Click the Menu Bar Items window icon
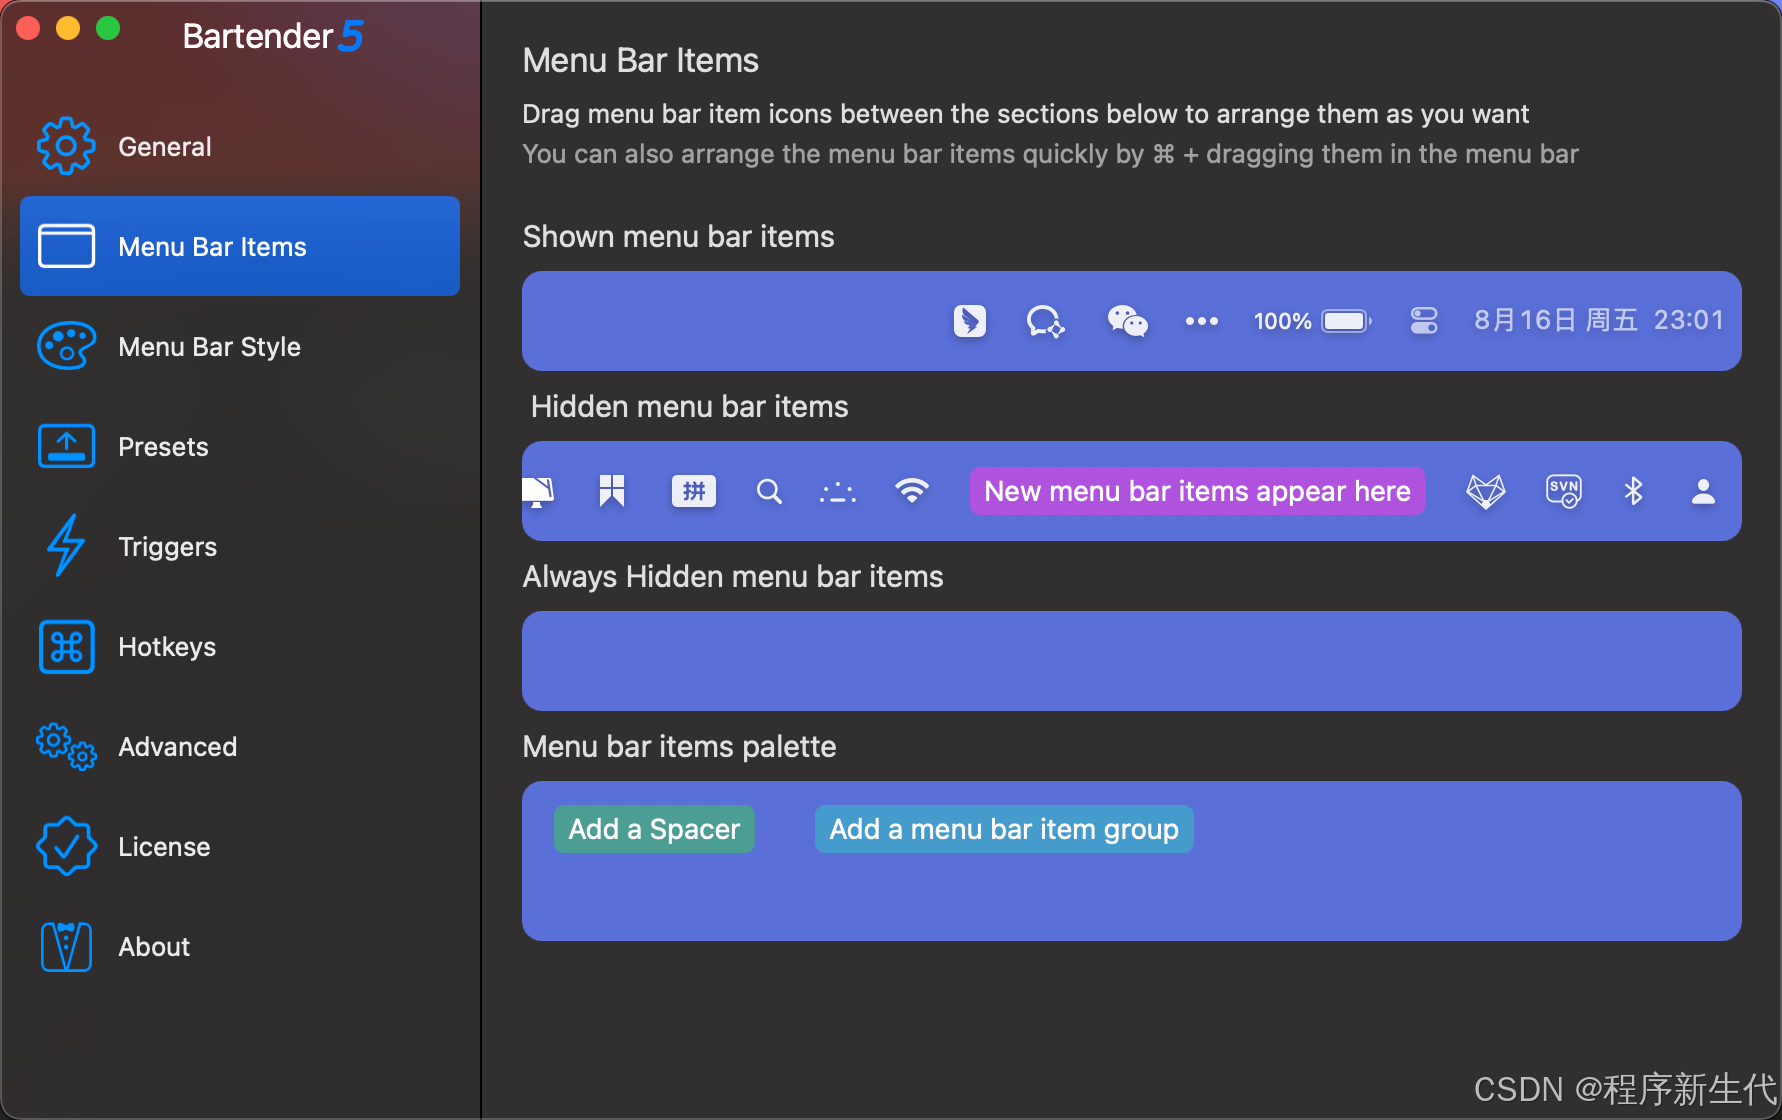The width and height of the screenshot is (1782, 1120). pos(66,246)
